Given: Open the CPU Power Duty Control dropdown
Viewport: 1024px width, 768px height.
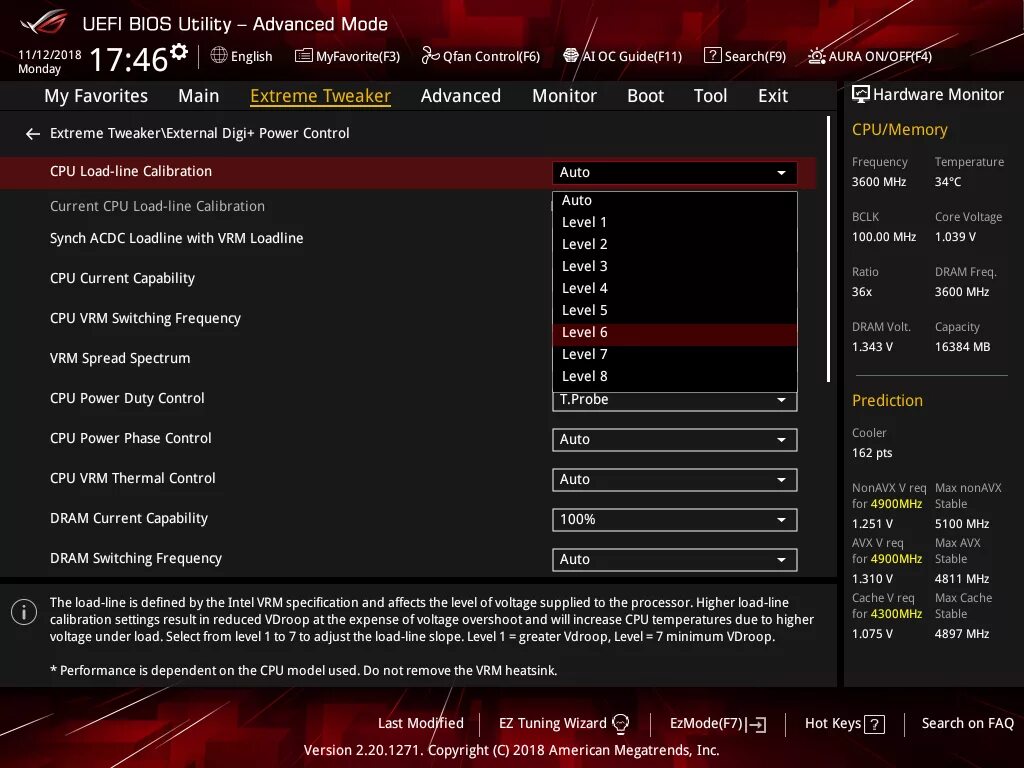Looking at the screenshot, I should tap(675, 400).
